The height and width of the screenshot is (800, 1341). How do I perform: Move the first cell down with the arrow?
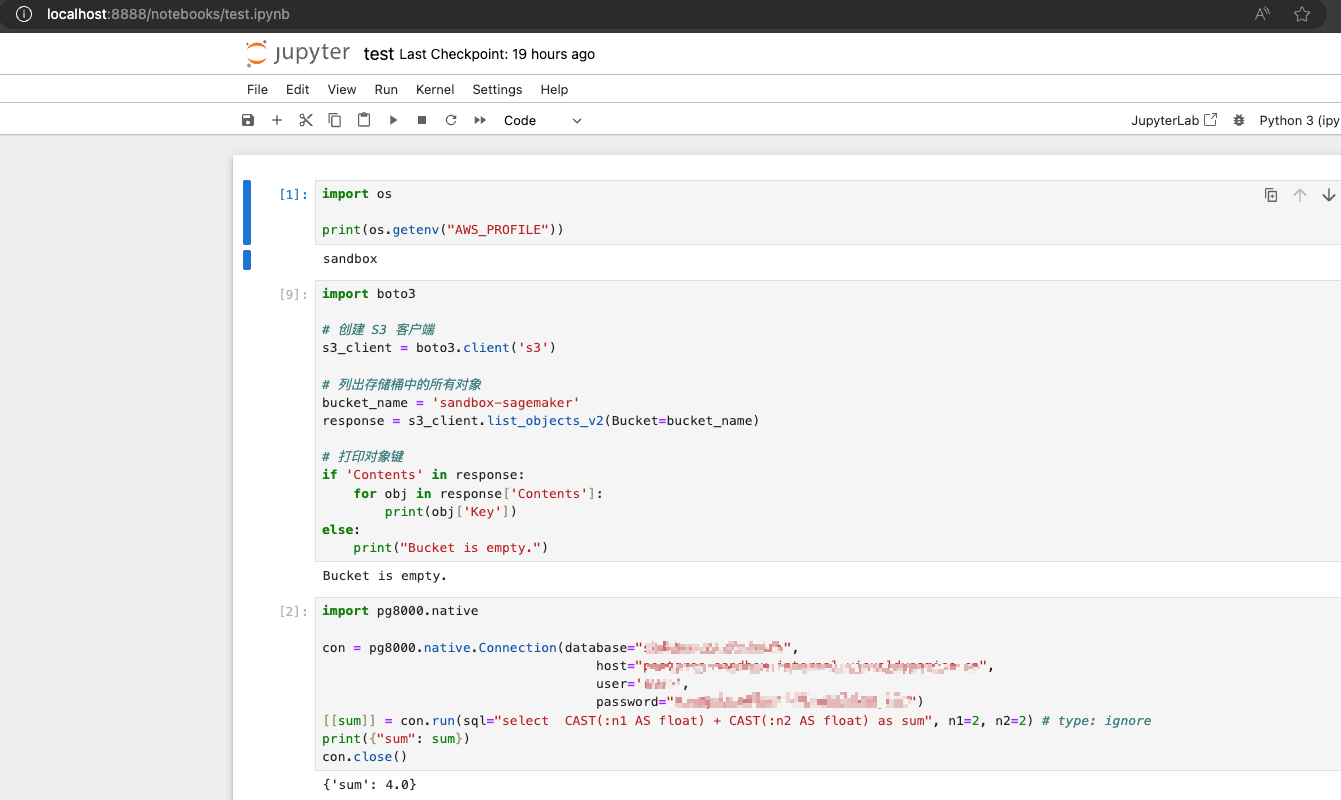pyautogui.click(x=1329, y=195)
